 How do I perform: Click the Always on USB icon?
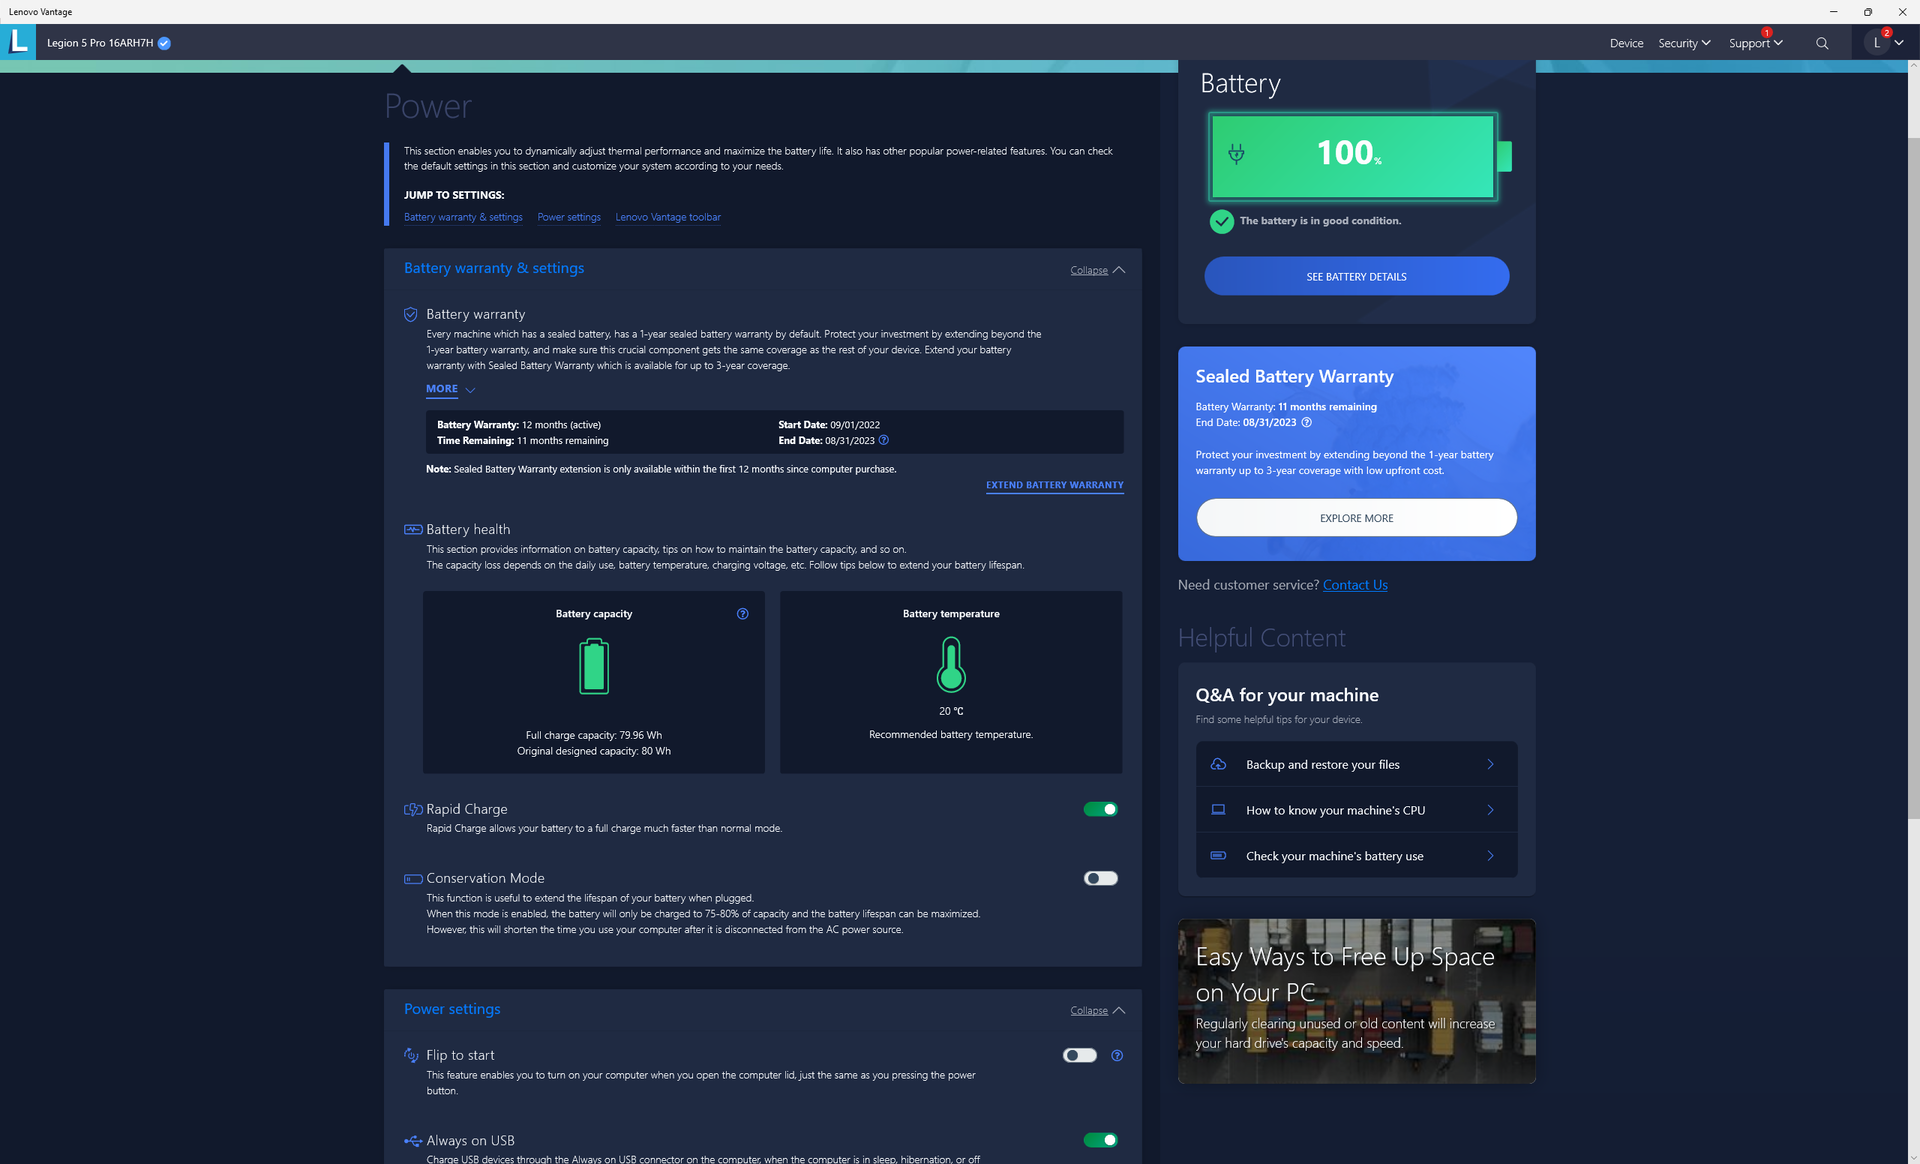coord(413,1141)
